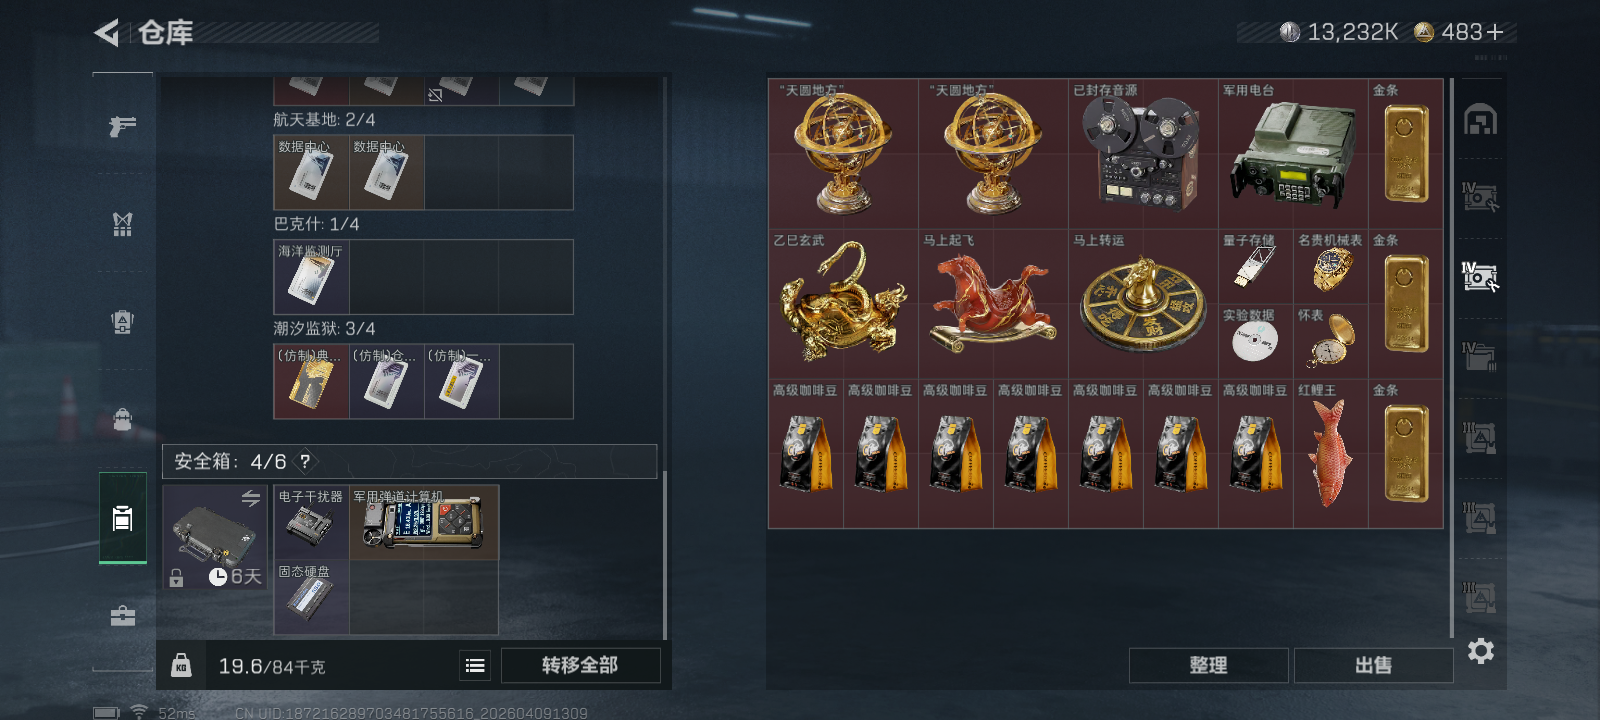
Task: Click the 出售 sell button
Action: pos(1373,665)
